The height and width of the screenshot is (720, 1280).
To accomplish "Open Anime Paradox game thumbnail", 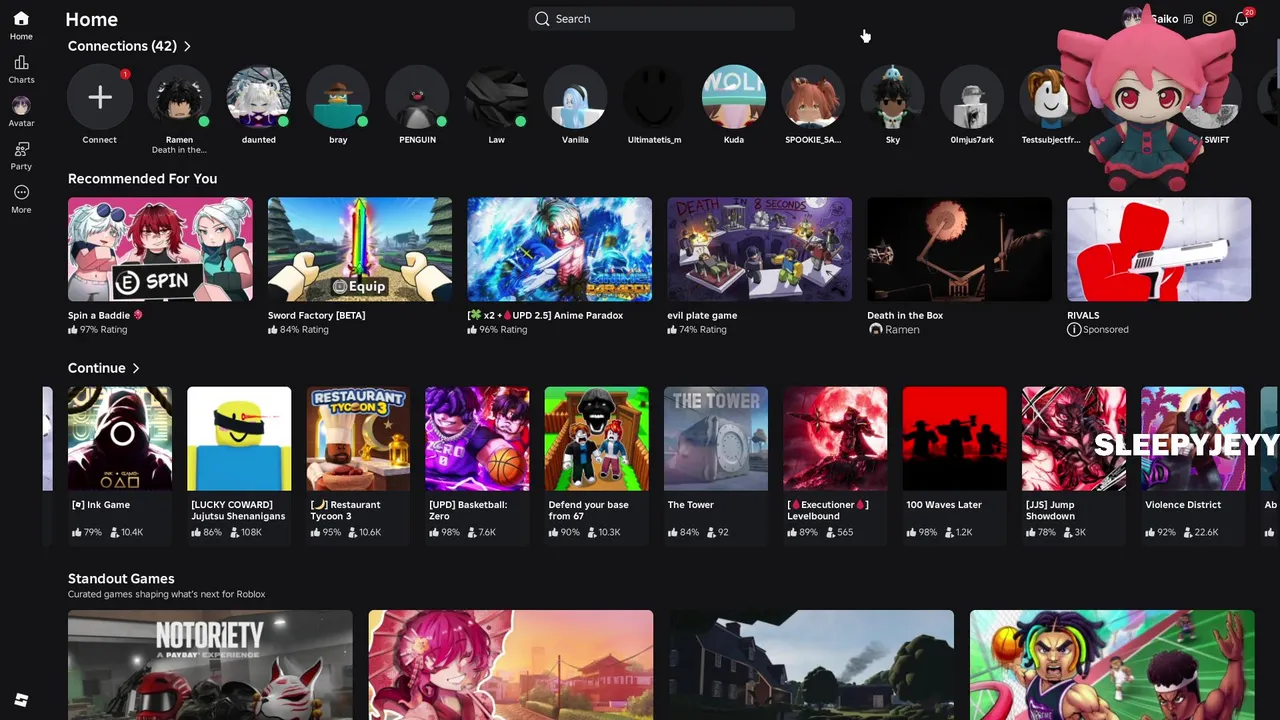I will coord(560,249).
